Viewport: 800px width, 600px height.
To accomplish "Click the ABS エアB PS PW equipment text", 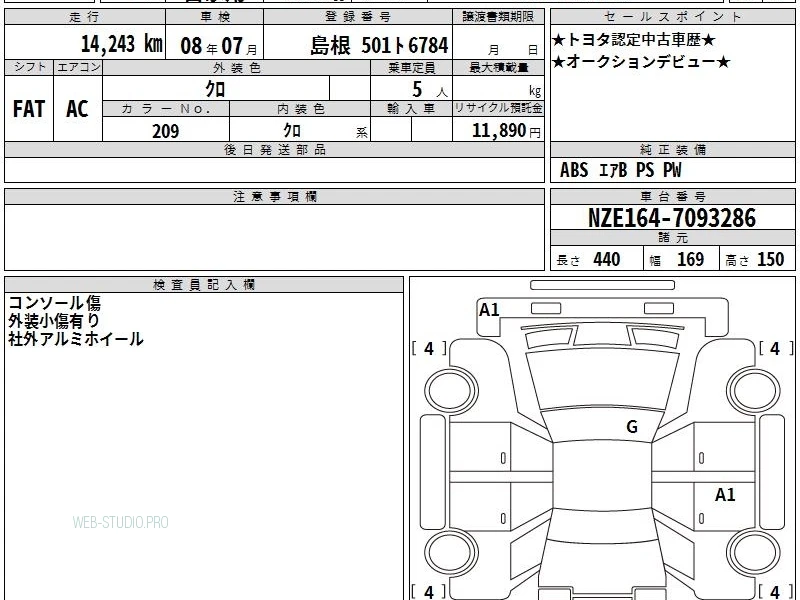I will 620,170.
